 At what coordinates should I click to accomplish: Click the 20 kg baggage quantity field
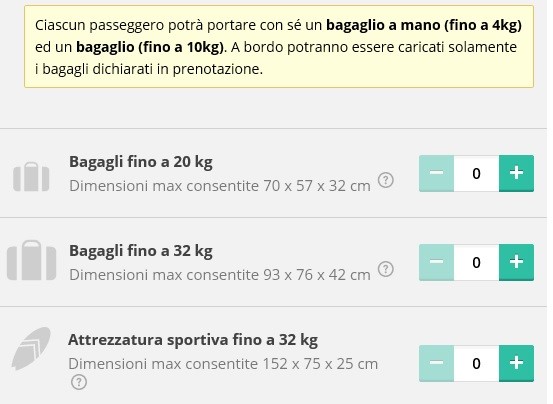coord(476,173)
